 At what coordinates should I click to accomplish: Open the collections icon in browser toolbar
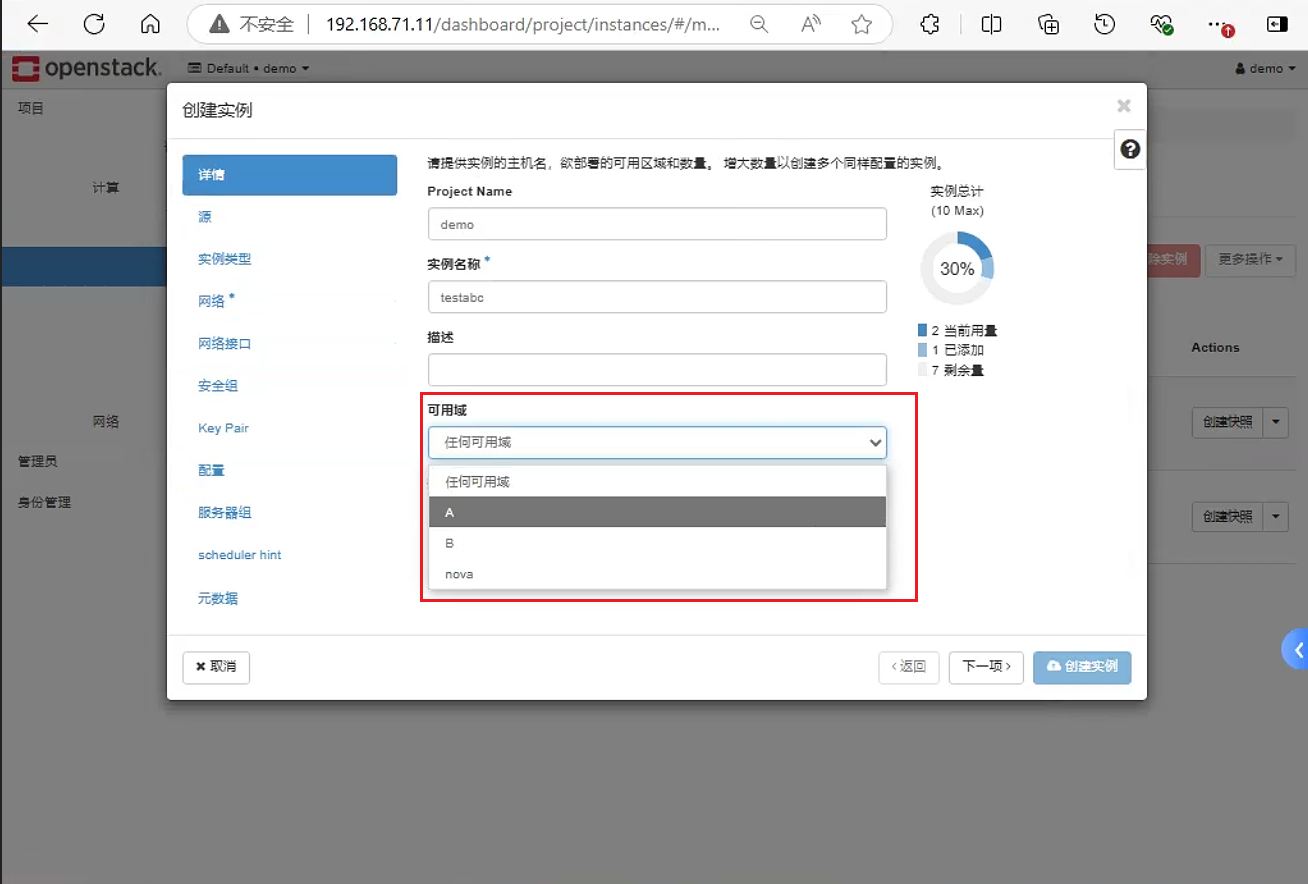[x=1048, y=25]
